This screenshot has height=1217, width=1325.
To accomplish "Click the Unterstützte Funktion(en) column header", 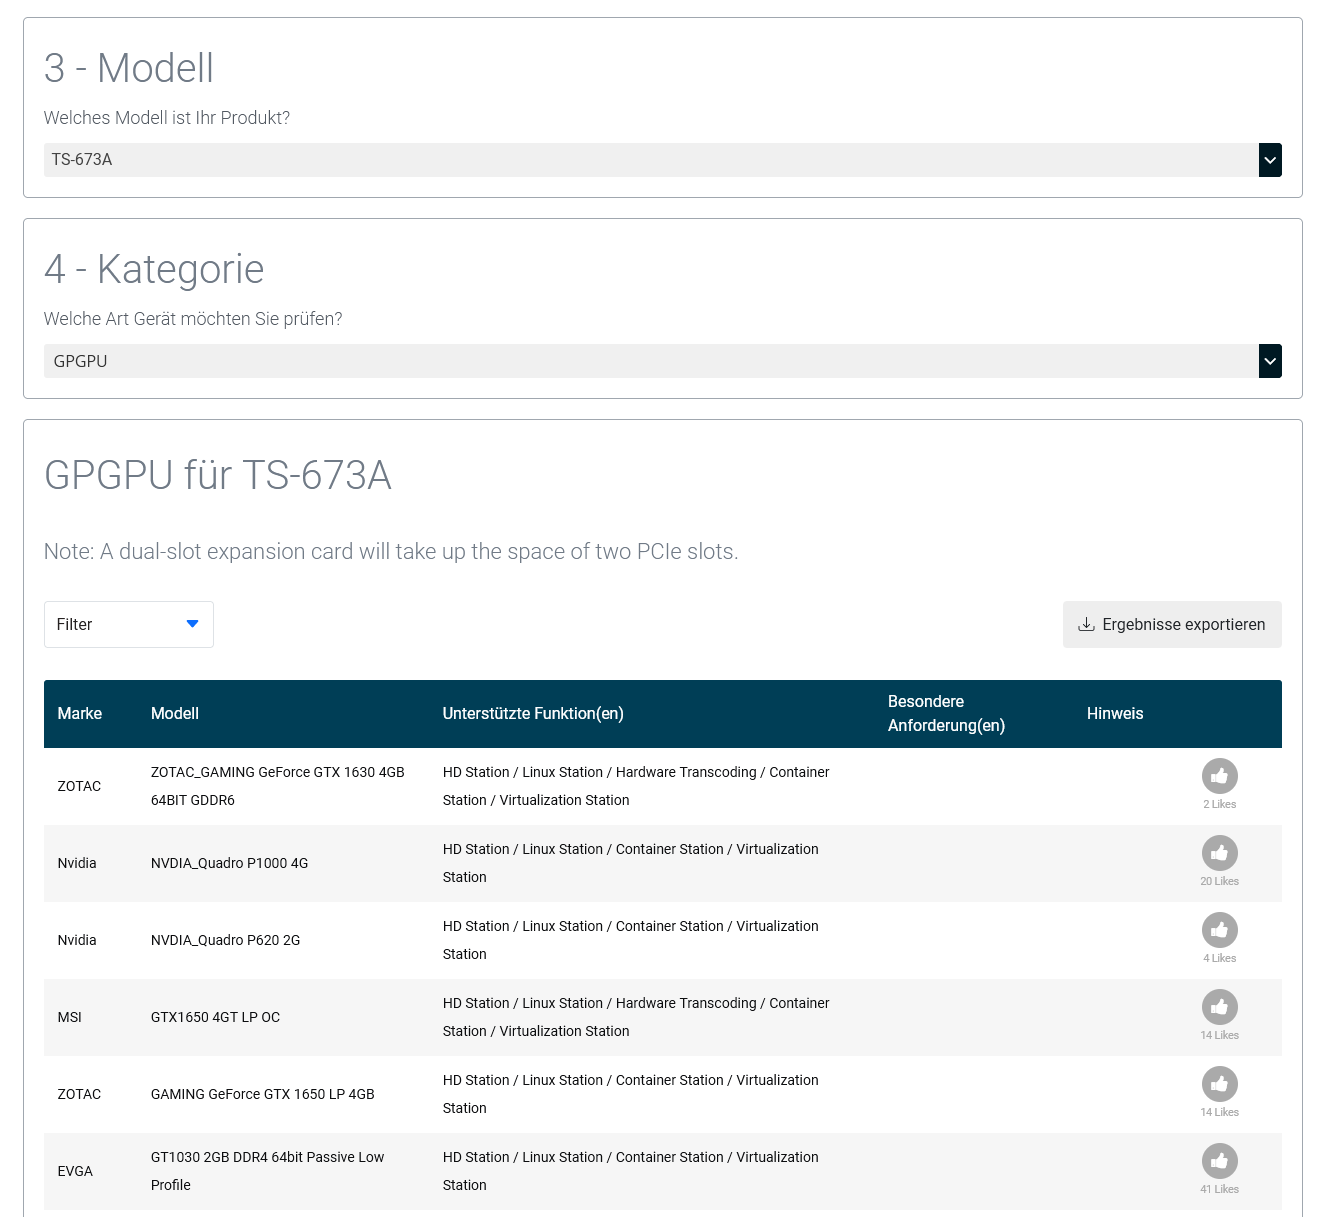I will [x=533, y=713].
